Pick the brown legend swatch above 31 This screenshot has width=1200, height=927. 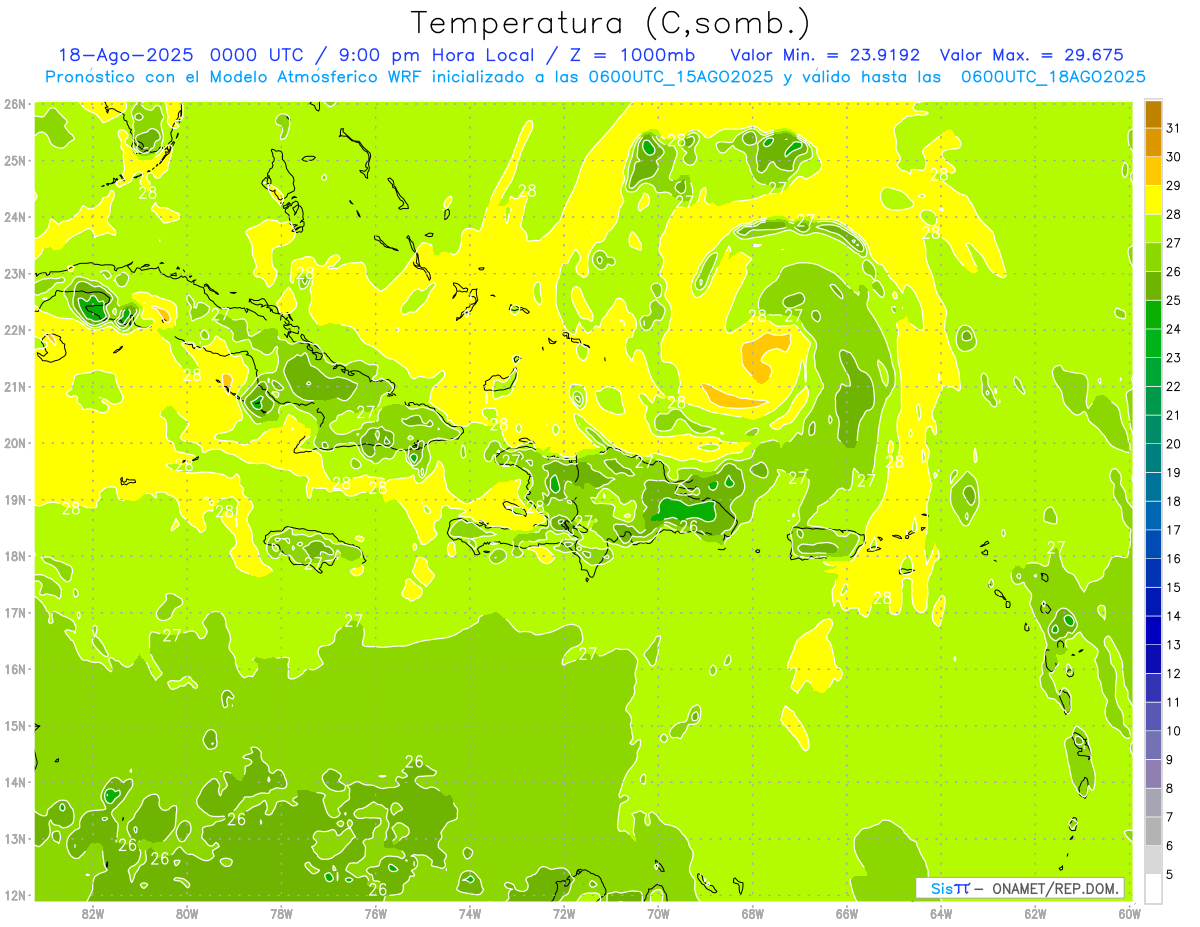1153,114
